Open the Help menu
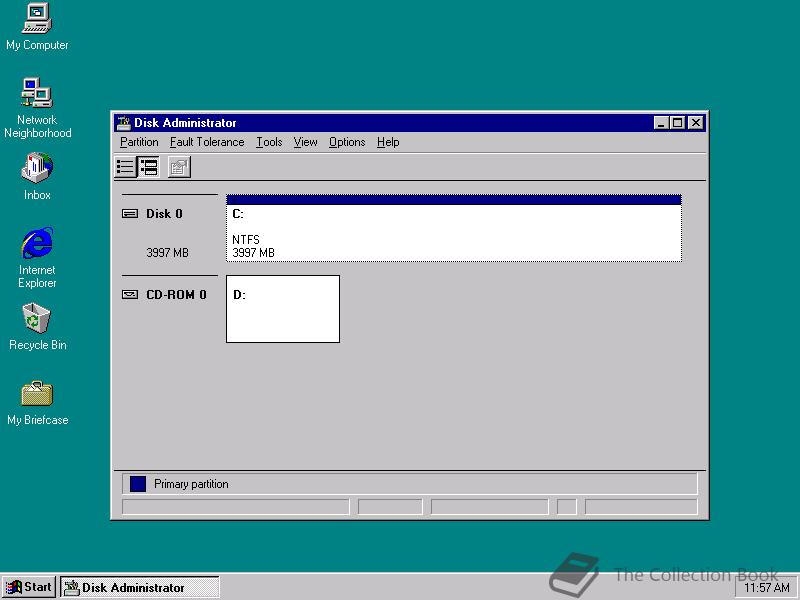 point(388,142)
